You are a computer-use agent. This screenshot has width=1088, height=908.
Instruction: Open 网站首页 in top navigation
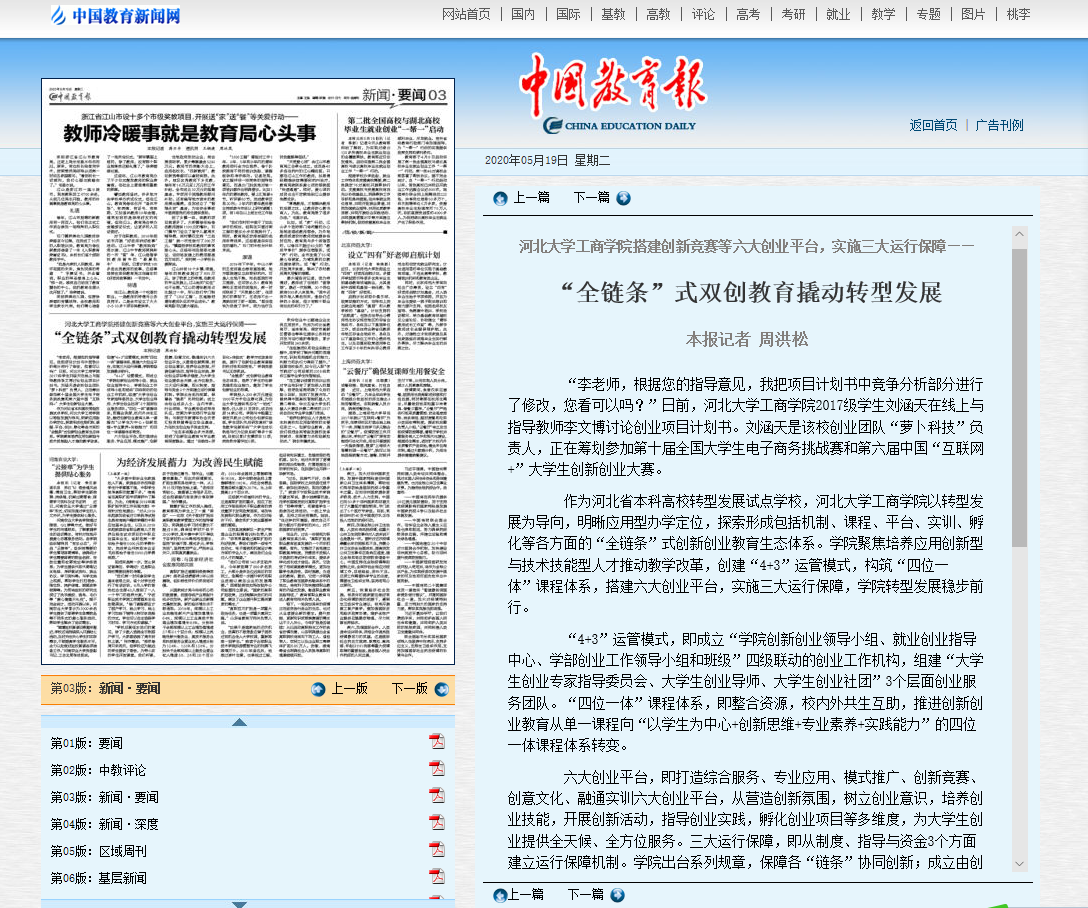(466, 15)
